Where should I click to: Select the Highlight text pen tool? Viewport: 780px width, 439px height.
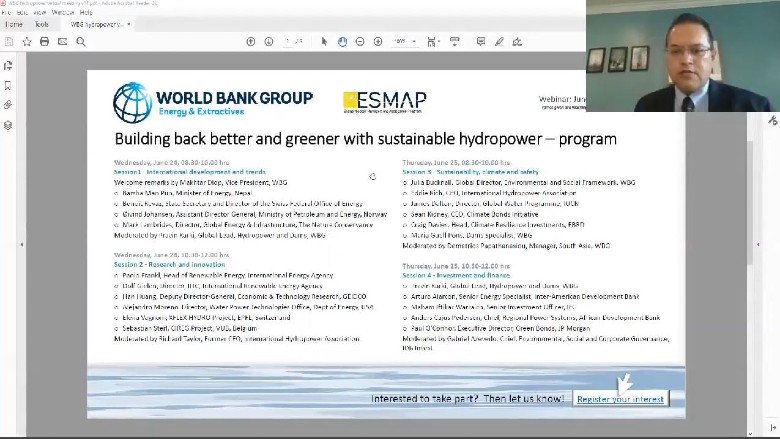(x=499, y=42)
